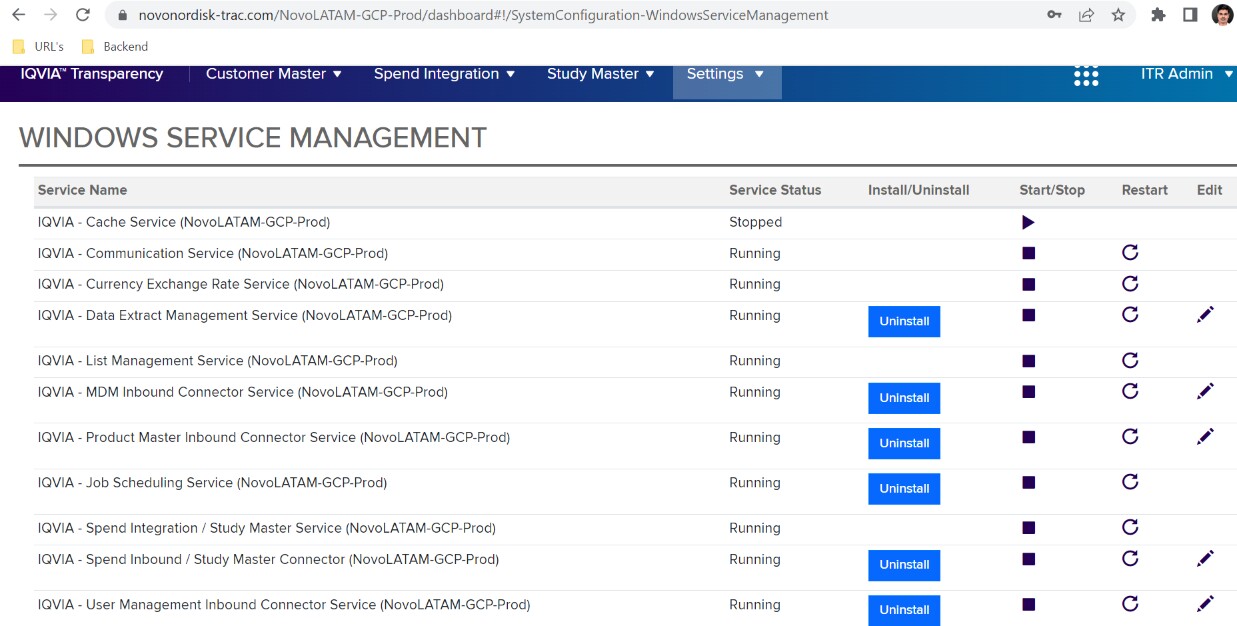Uninstall the MDM Inbound Connector Service
The width and height of the screenshot is (1237, 626).
coord(904,398)
